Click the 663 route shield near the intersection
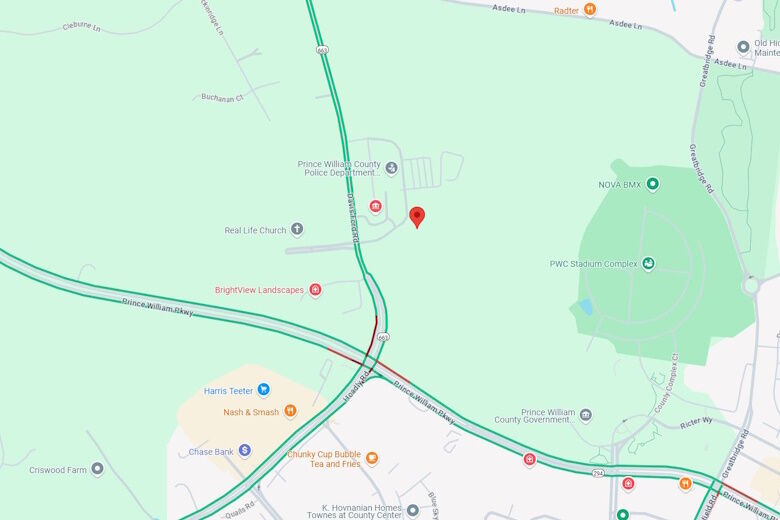 [382, 337]
